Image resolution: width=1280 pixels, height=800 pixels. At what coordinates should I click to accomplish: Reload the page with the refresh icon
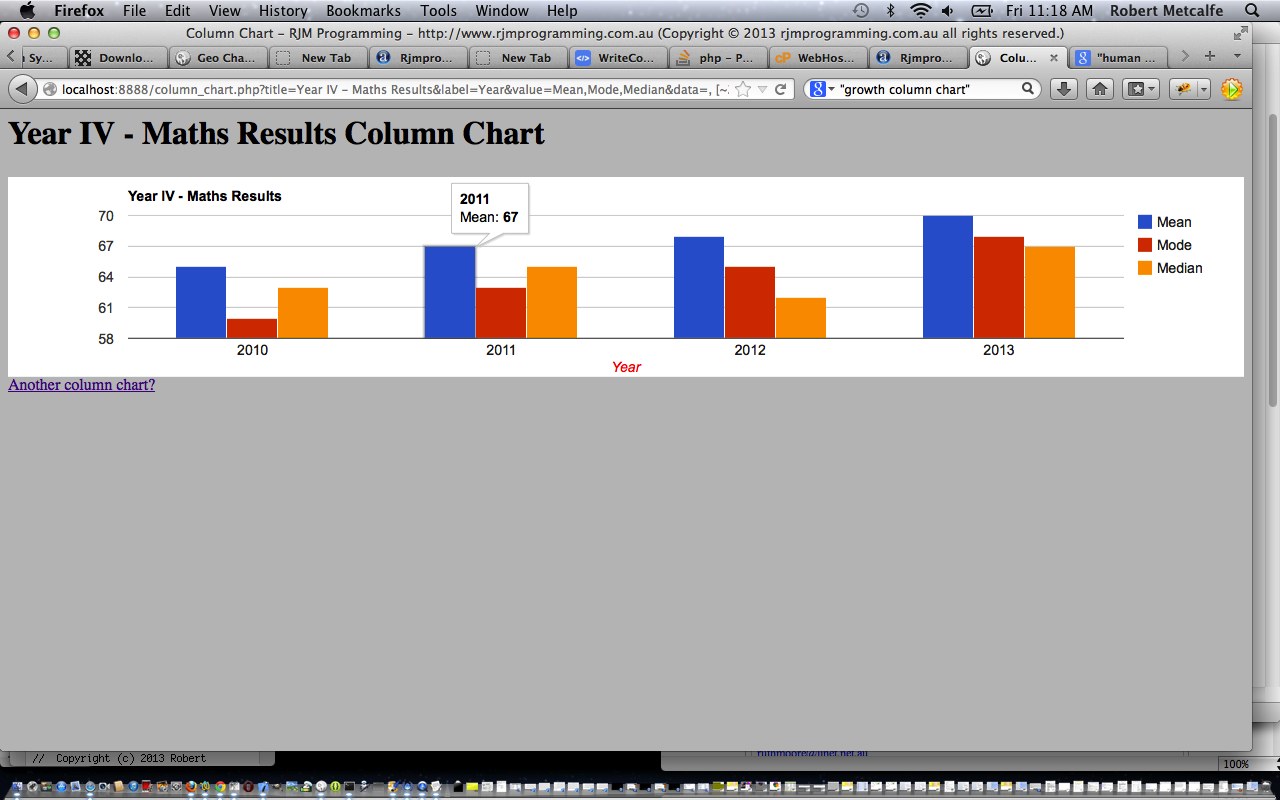pyautogui.click(x=780, y=90)
